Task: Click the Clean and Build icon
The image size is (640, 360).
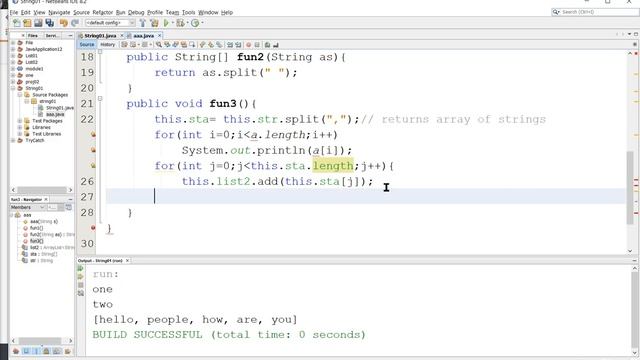Action: point(154,23)
